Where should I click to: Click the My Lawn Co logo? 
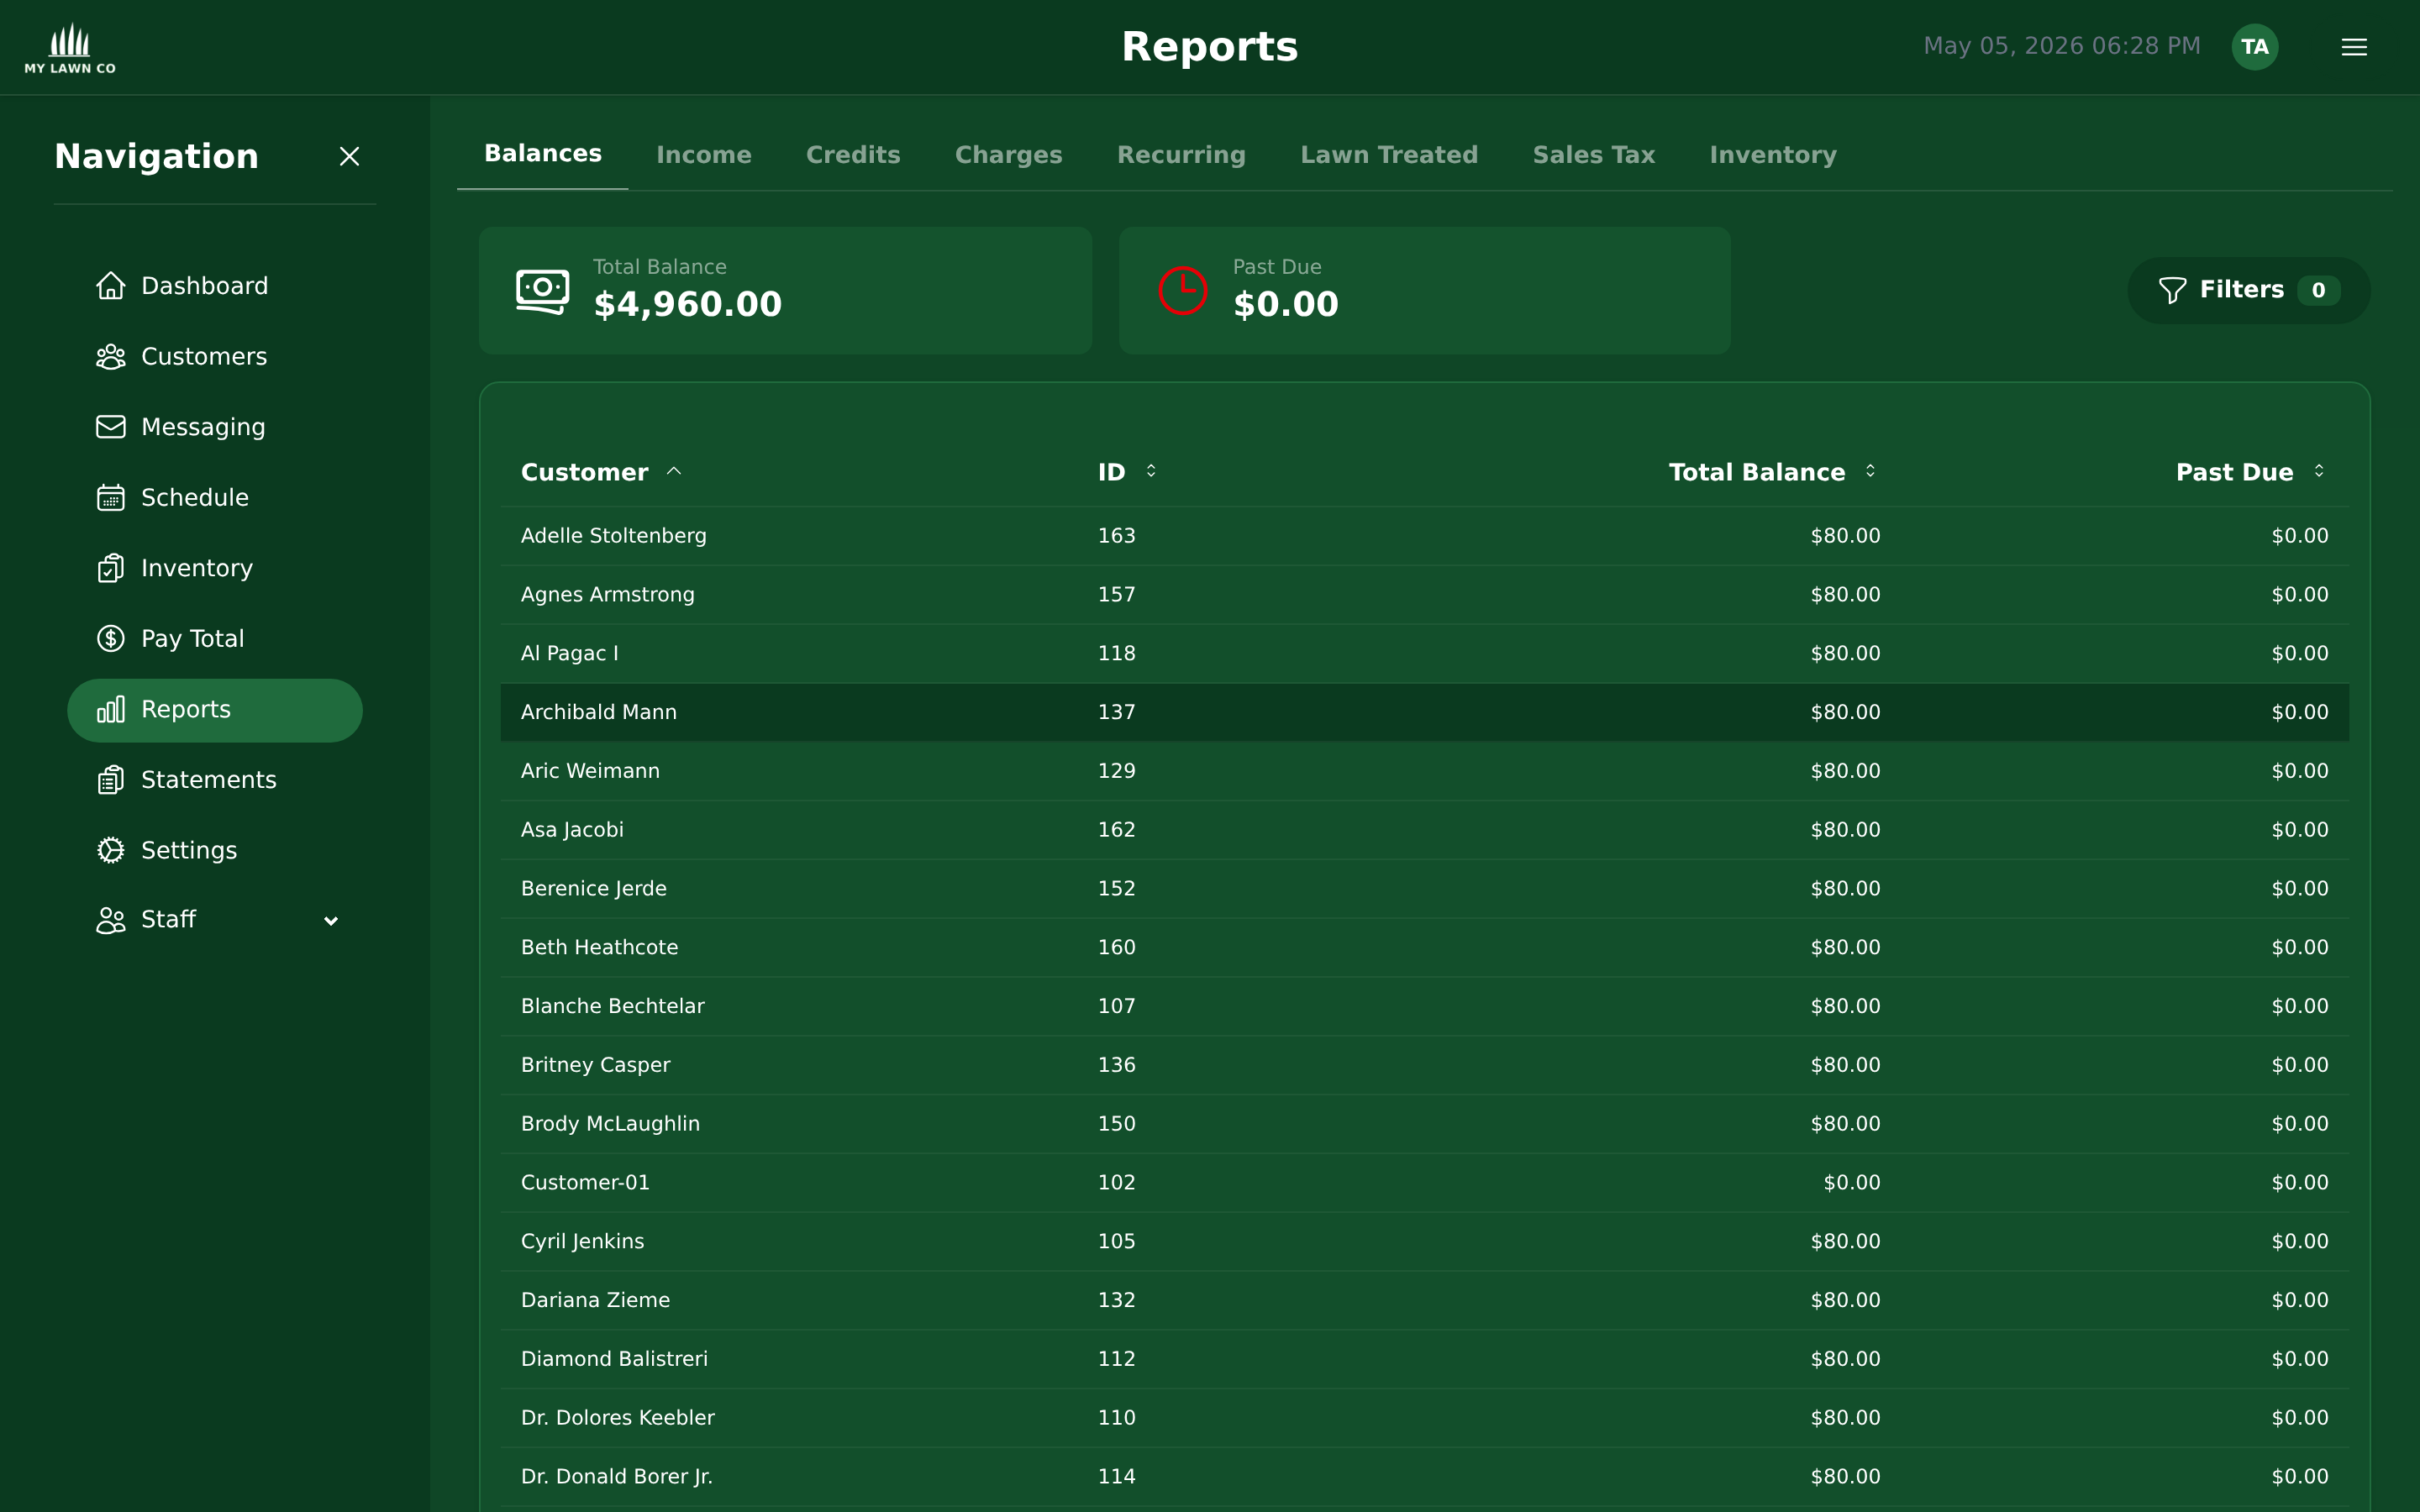click(x=70, y=47)
